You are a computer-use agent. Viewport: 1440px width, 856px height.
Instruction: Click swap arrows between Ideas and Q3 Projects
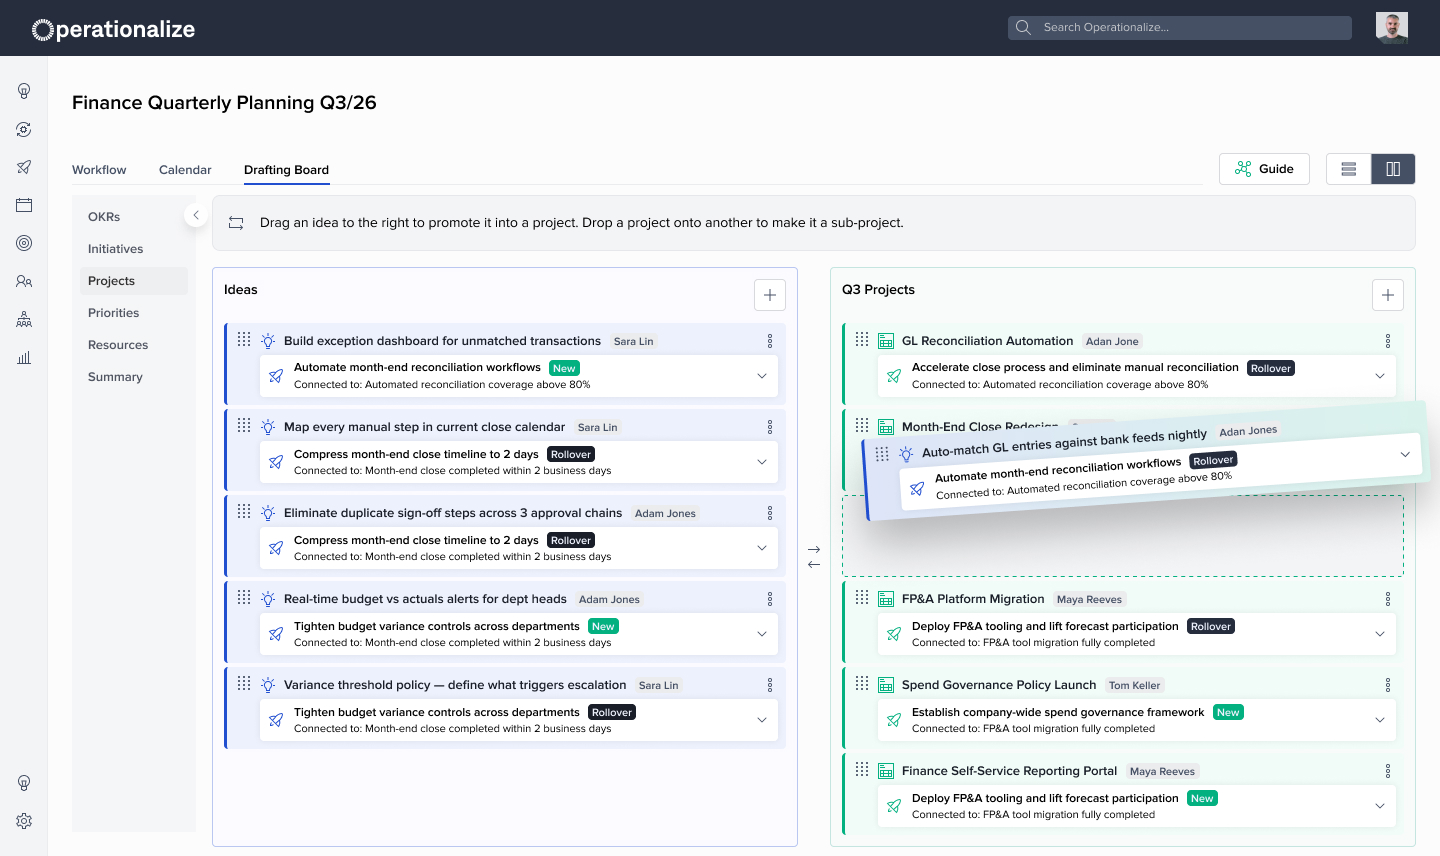[814, 557]
